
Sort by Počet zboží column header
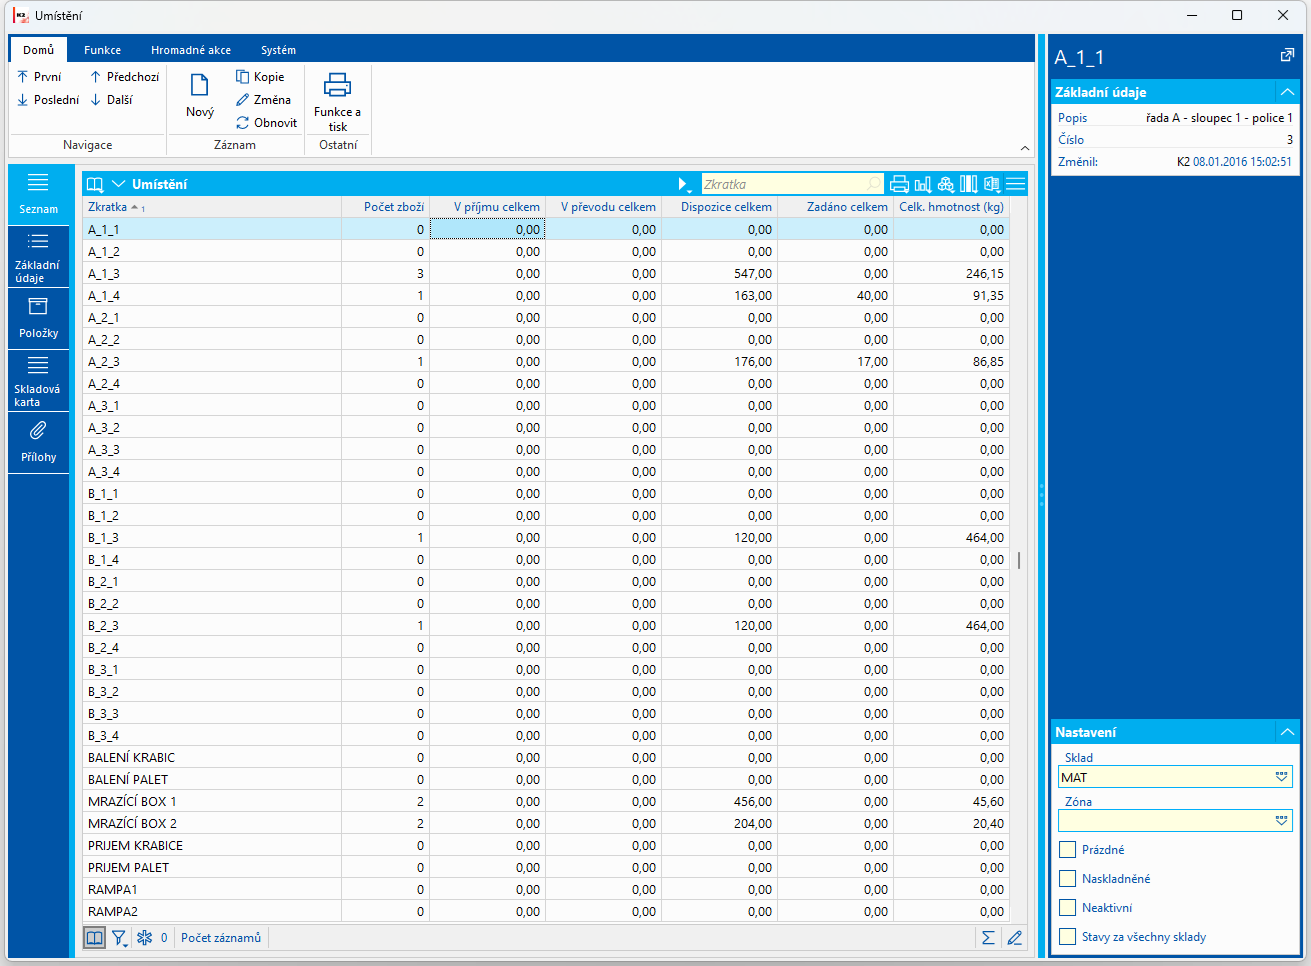click(x=385, y=207)
